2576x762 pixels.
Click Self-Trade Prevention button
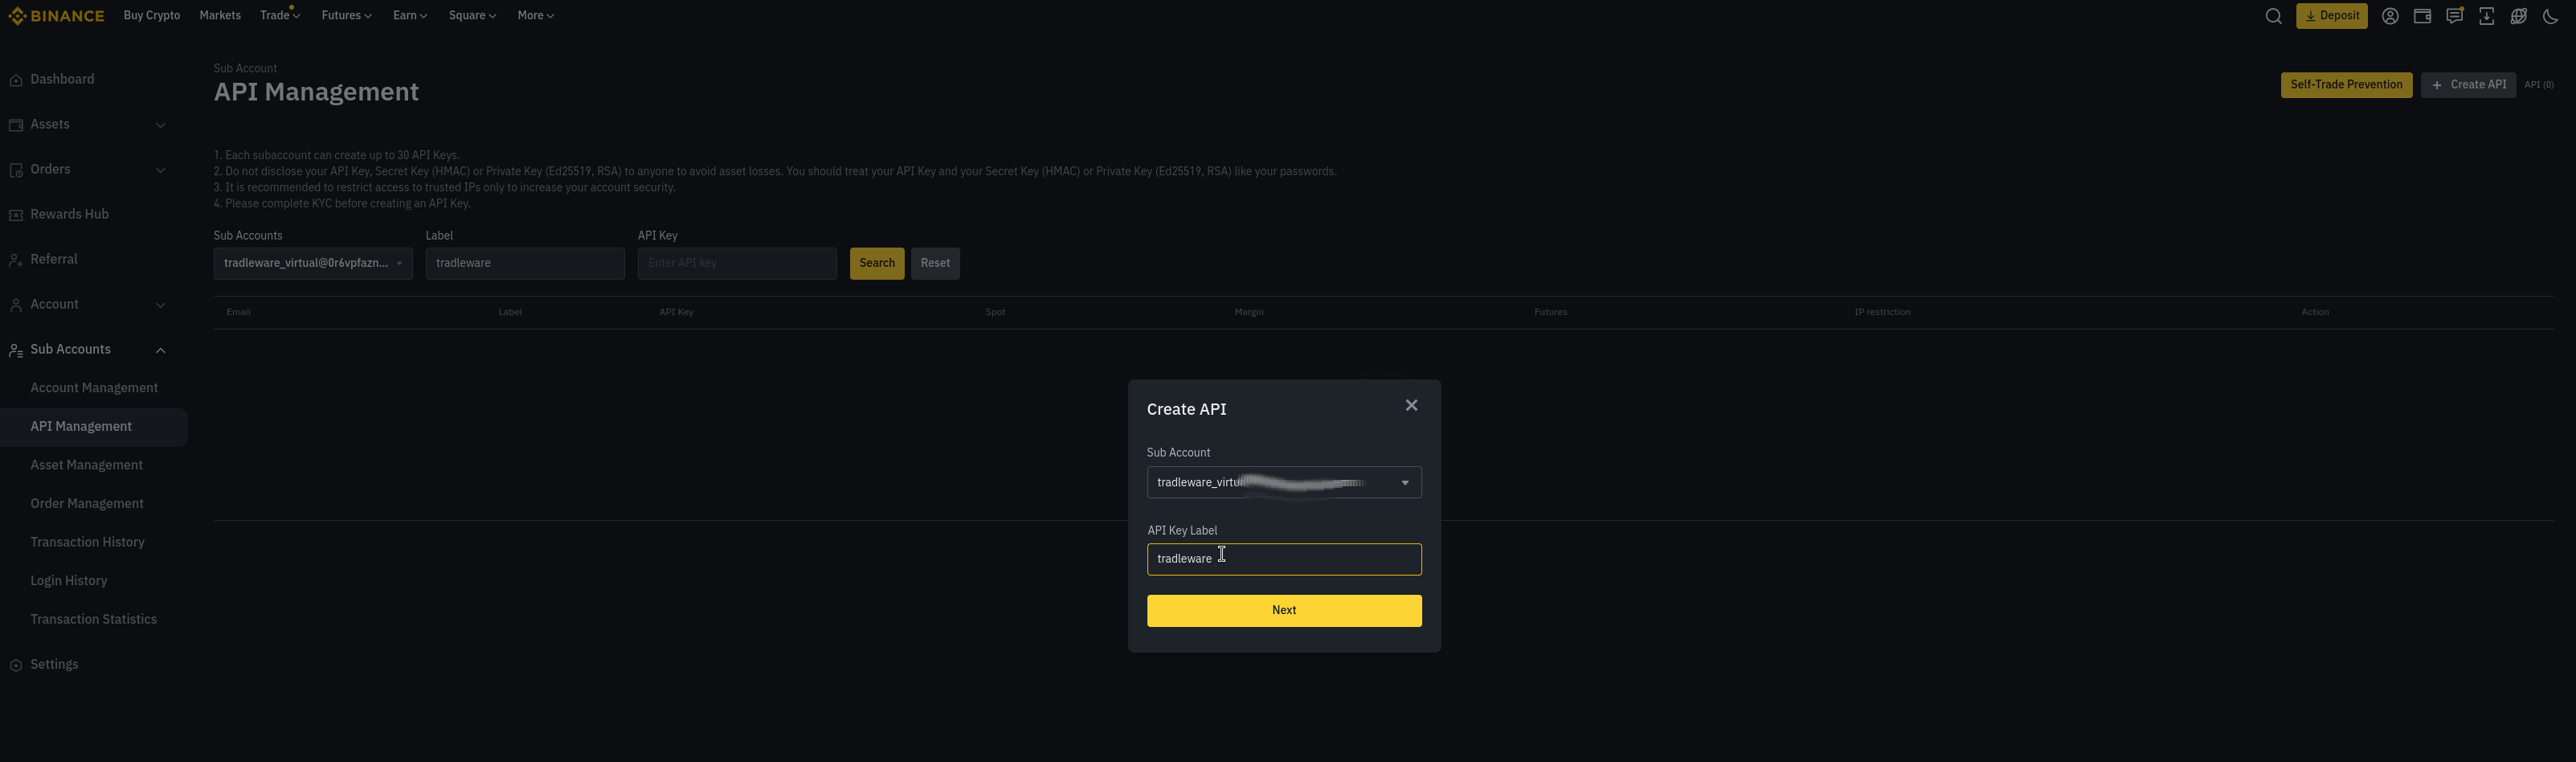(x=2346, y=85)
